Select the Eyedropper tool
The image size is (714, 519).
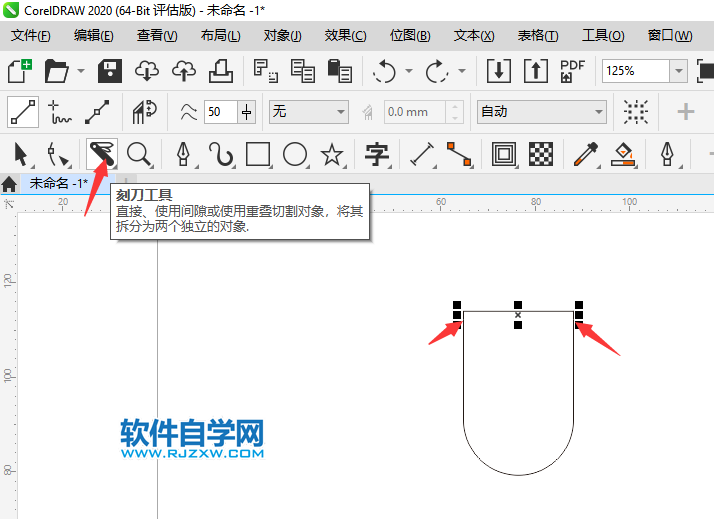coord(585,154)
